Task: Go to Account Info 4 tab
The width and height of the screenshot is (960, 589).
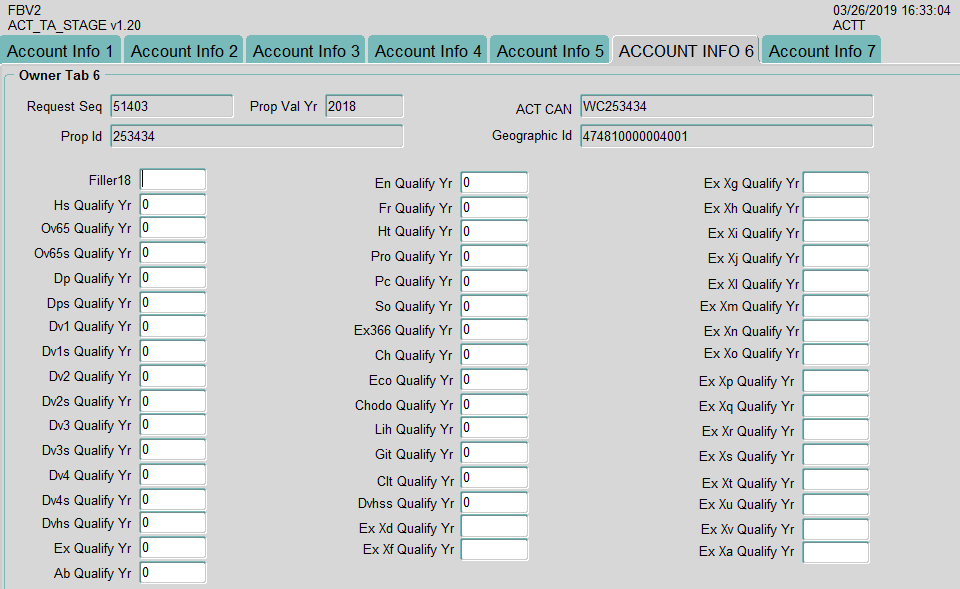Action: [428, 51]
